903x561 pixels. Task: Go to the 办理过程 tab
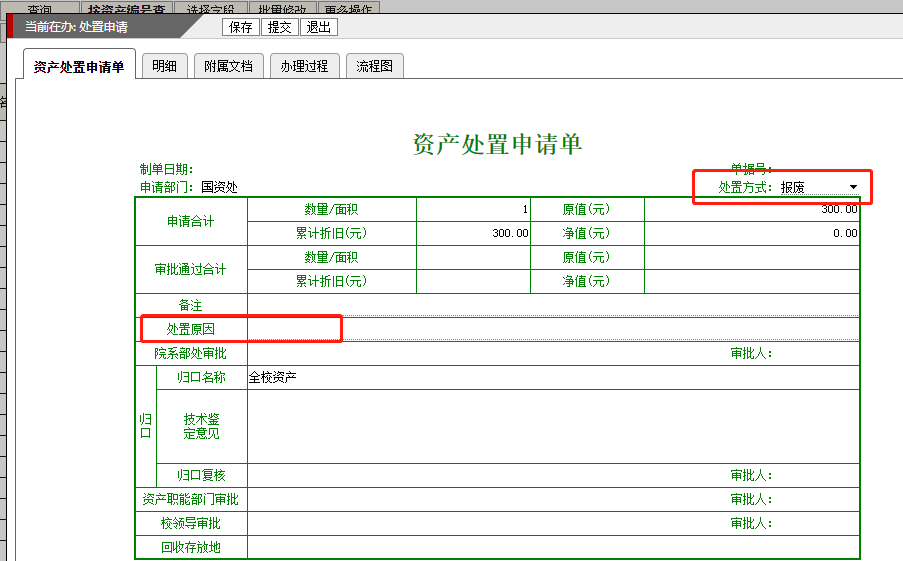coord(304,67)
